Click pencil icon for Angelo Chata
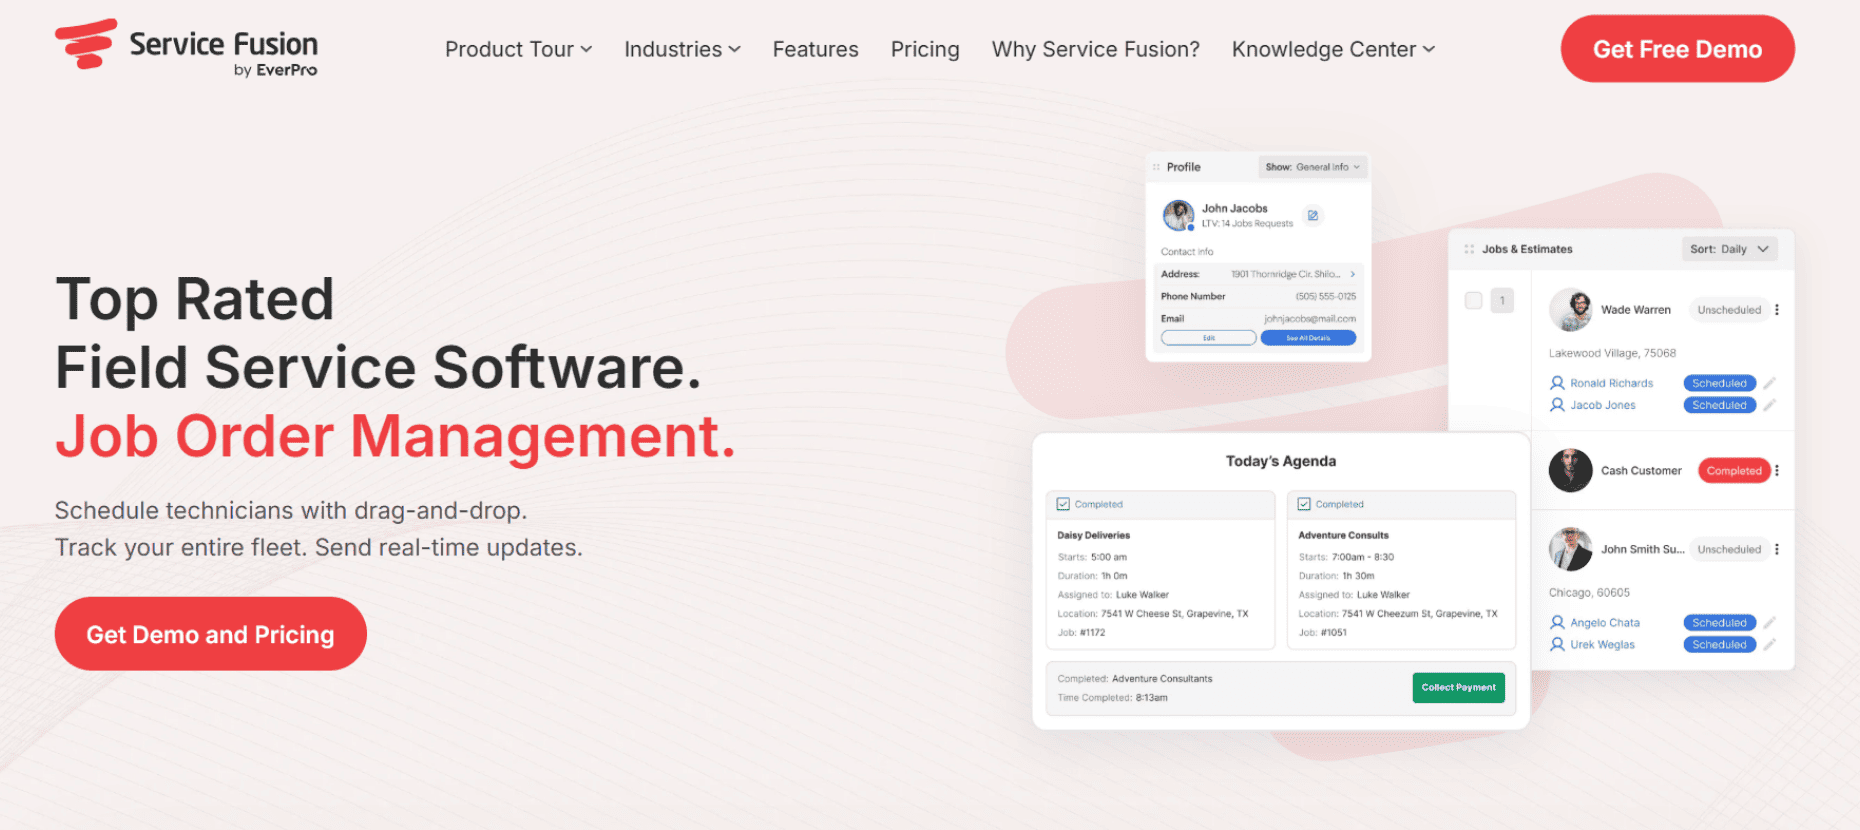This screenshot has width=1860, height=830. pos(1769,622)
